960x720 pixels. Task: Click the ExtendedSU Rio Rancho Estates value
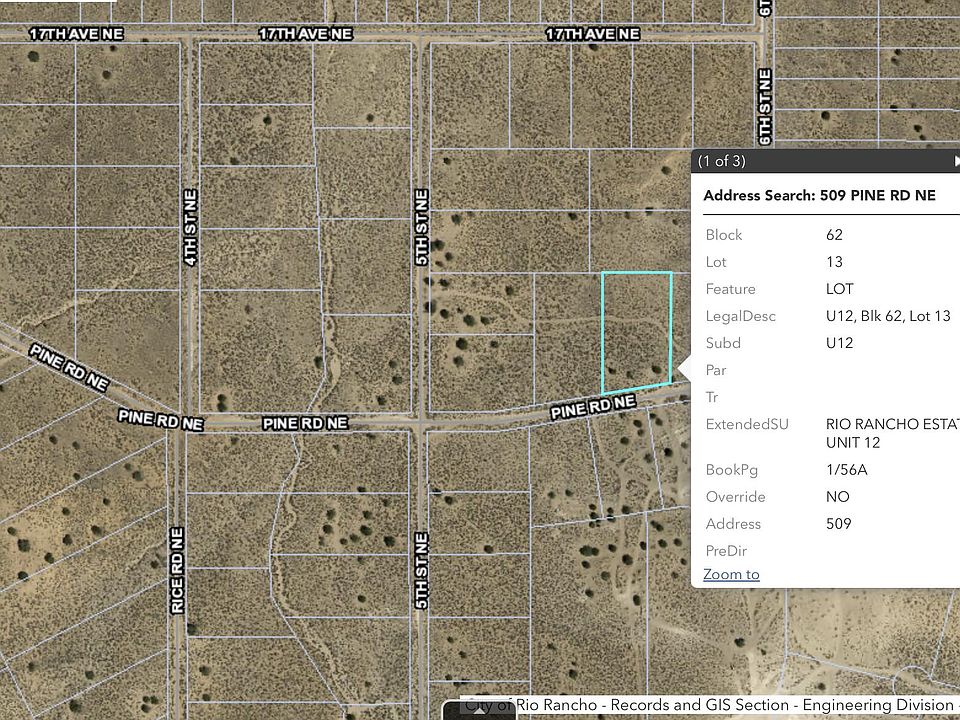[893, 433]
